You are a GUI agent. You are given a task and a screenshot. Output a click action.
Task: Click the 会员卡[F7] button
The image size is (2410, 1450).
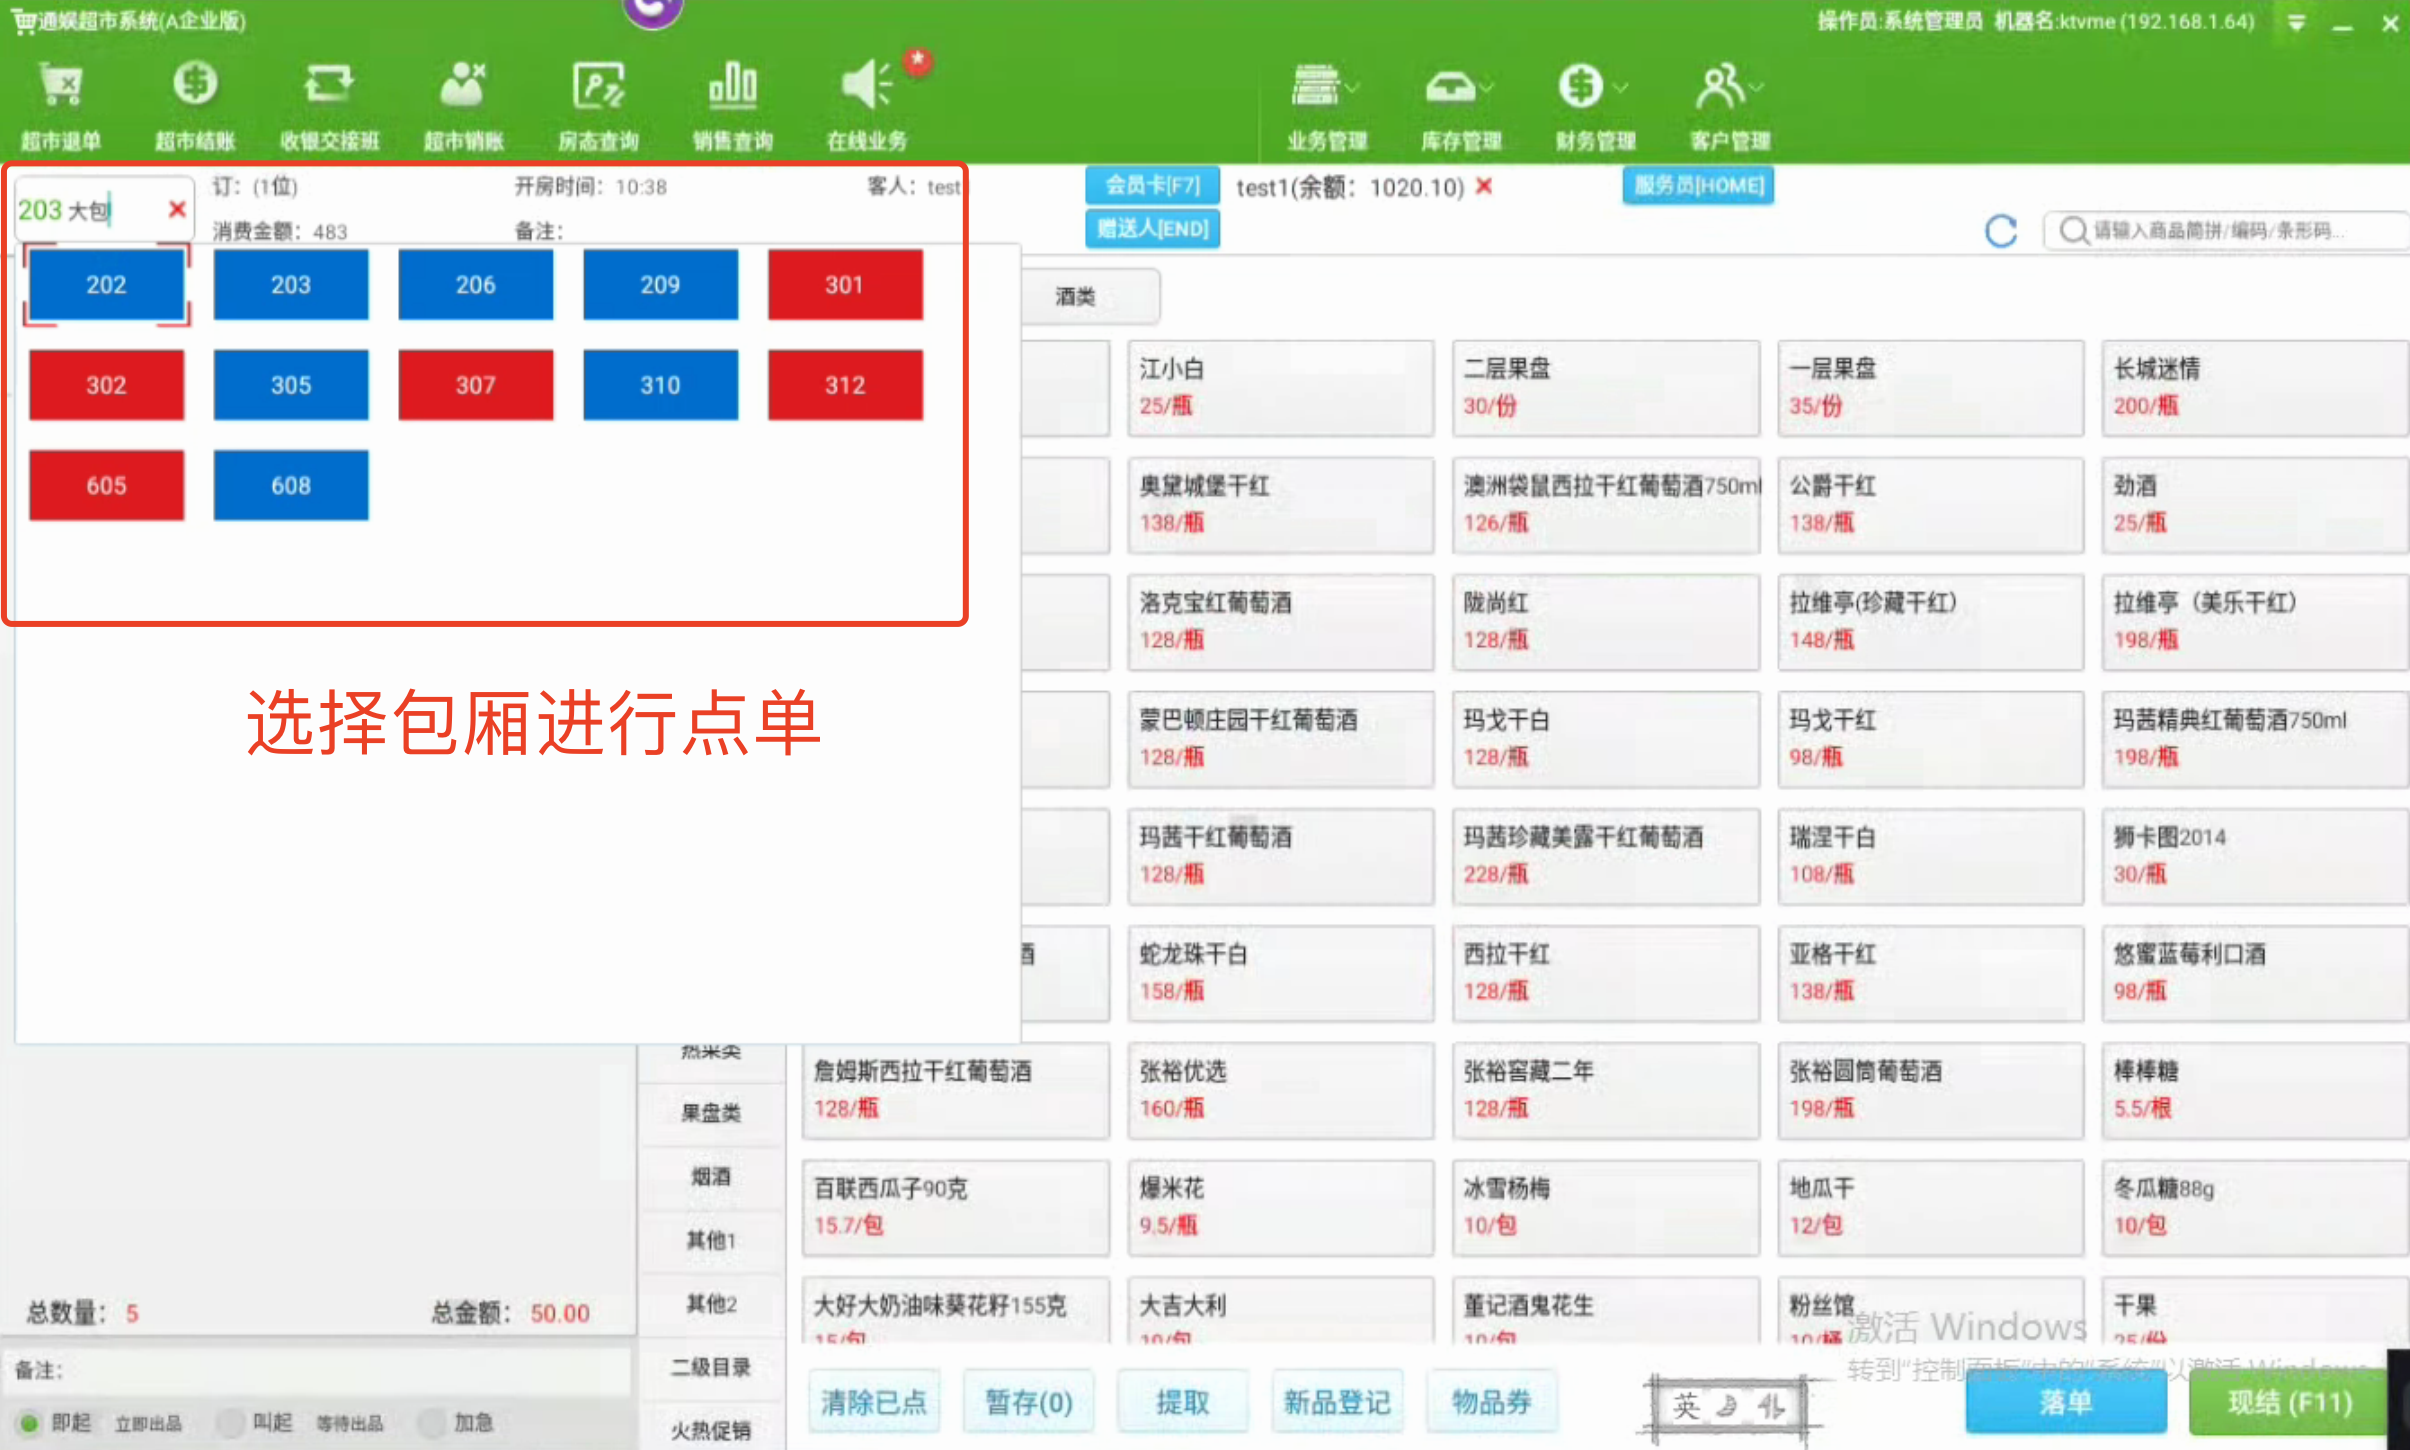click(1152, 186)
